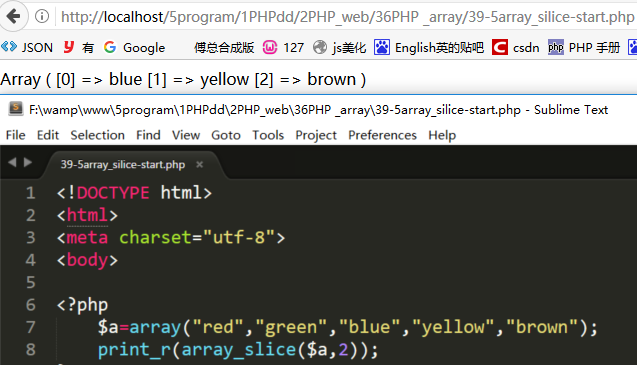Image resolution: width=637 pixels, height=365 pixels.
Task: Click the array_slice function name
Action: pos(239,350)
